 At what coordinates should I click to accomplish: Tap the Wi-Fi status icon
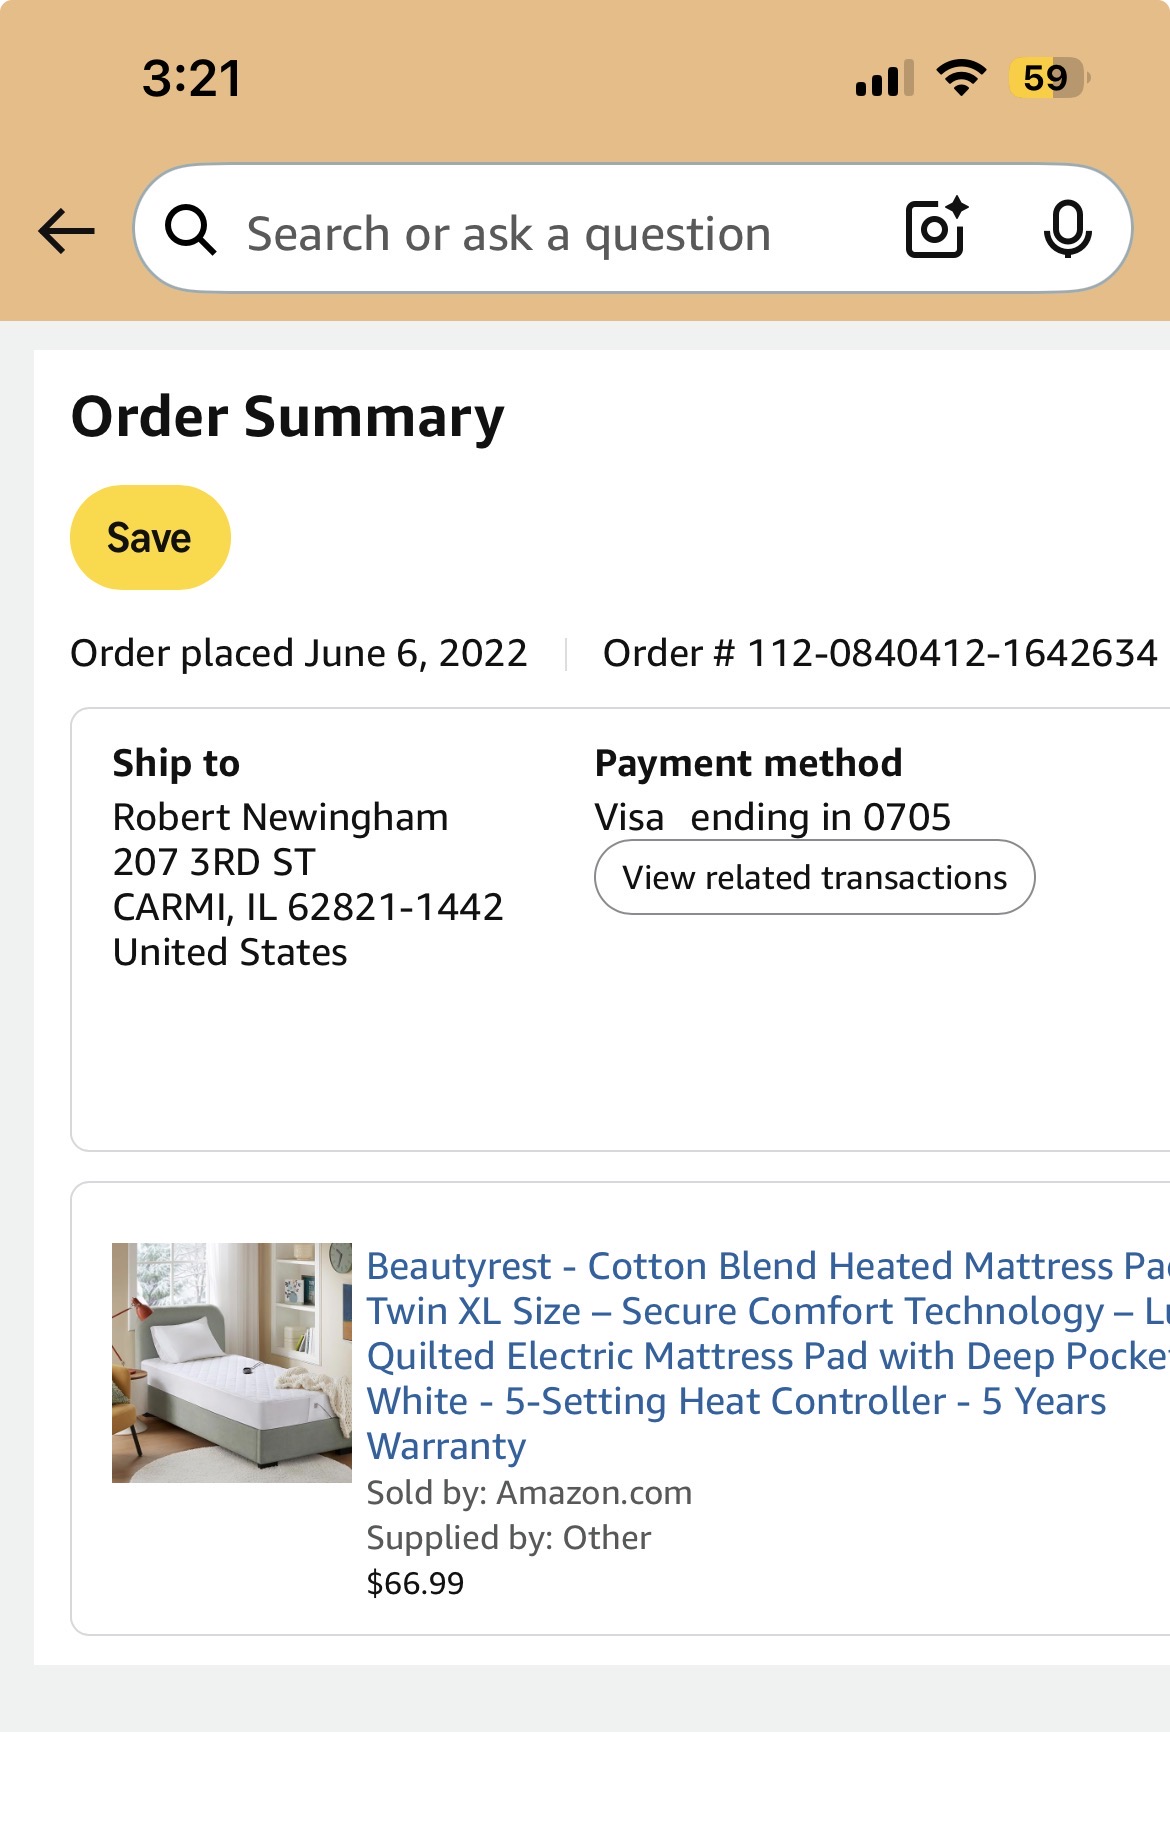[x=961, y=78]
